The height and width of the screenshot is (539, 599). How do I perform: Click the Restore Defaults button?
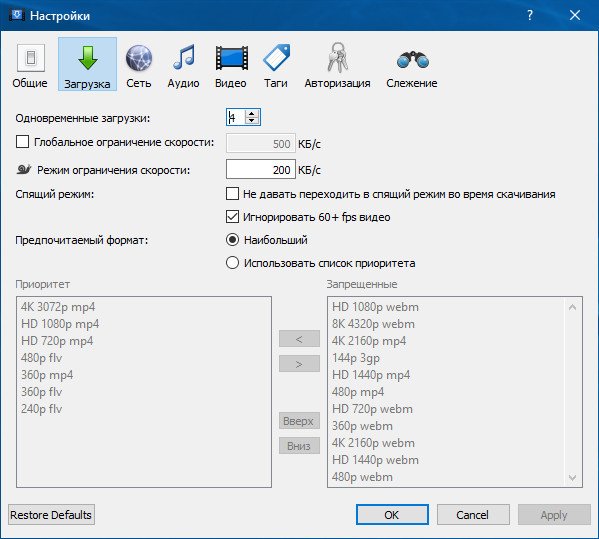pos(51,515)
